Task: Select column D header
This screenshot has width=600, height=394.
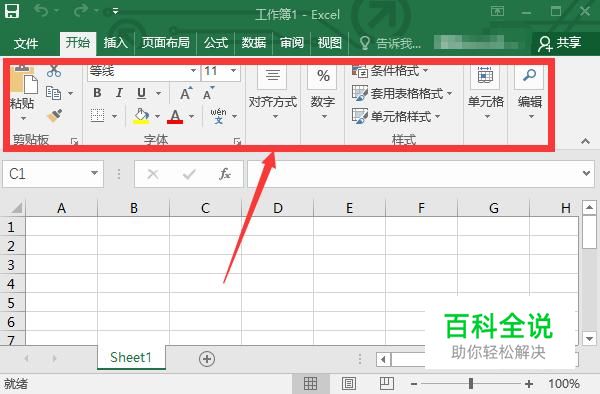Action: point(277,208)
